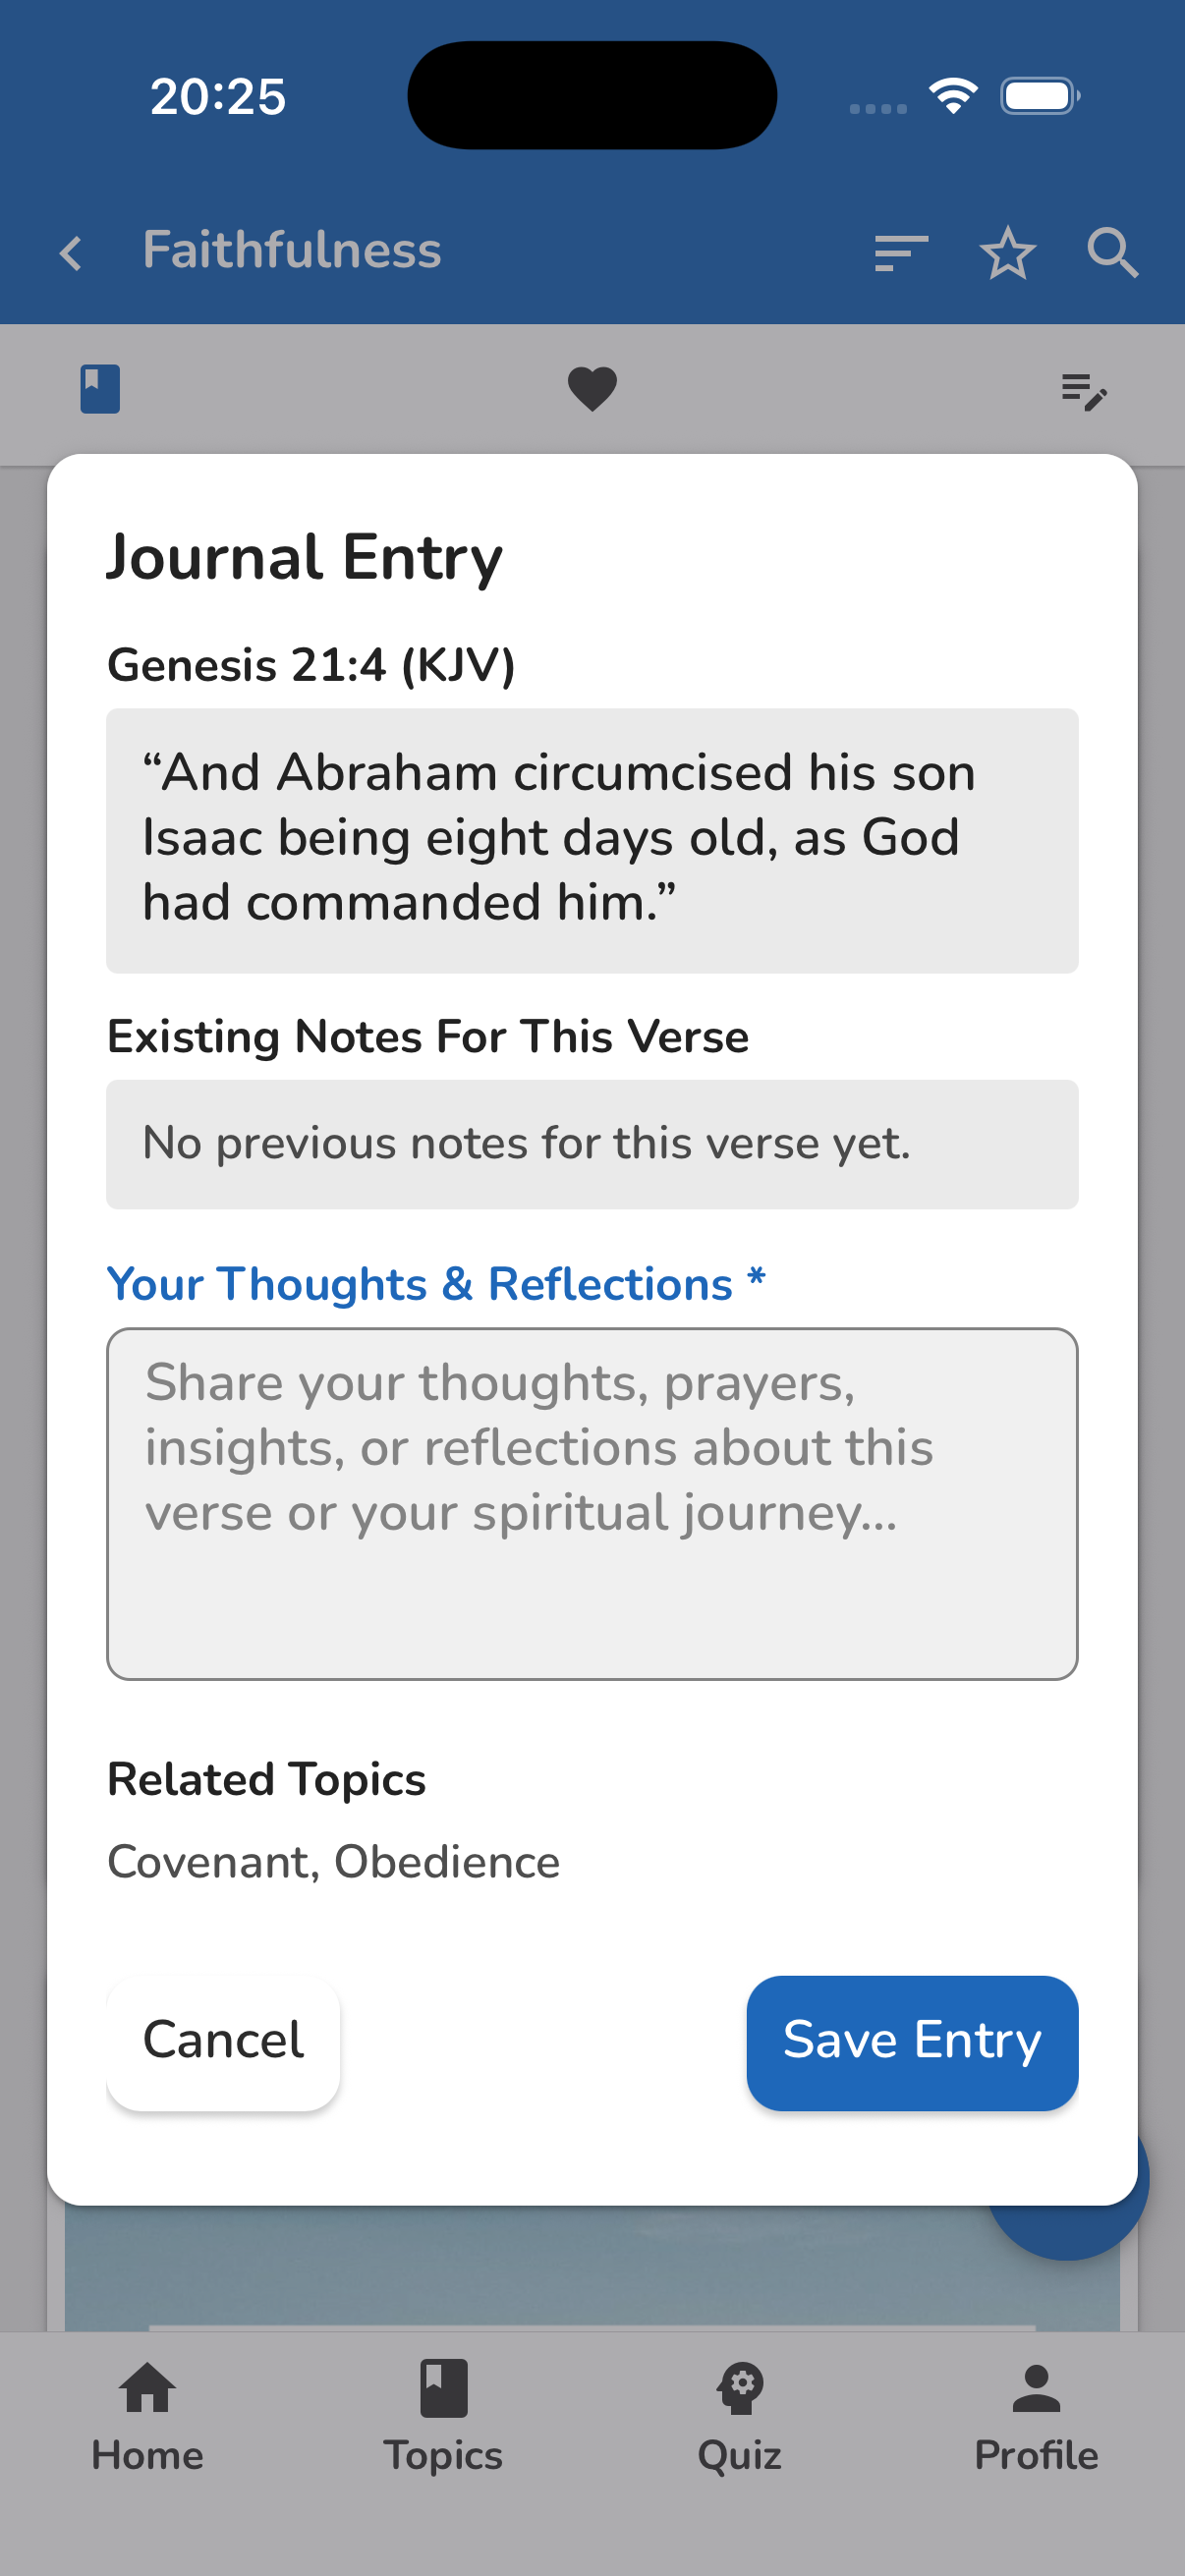The width and height of the screenshot is (1185, 2576).
Task: Tap the existing notes placeholder area
Action: pyautogui.click(x=592, y=1144)
